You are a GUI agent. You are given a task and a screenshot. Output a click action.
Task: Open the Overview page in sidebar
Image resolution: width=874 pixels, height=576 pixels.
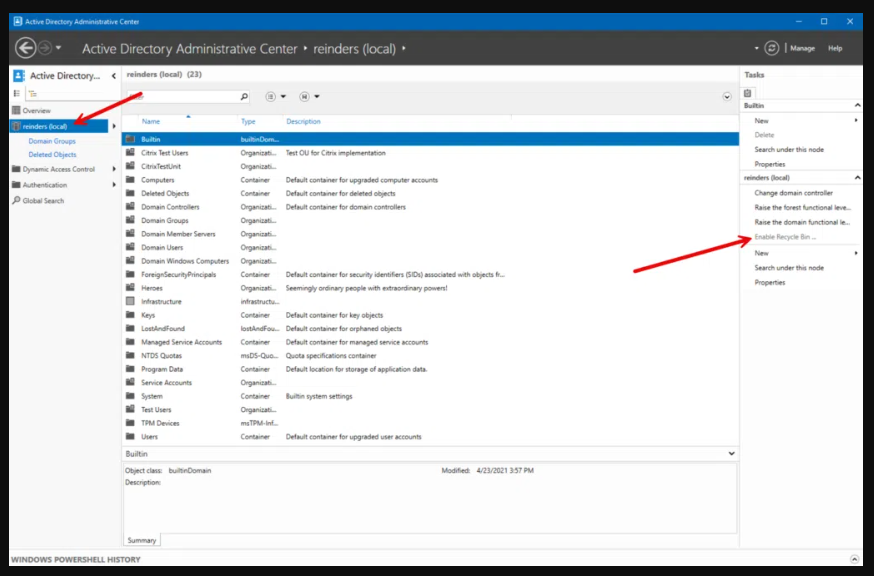(x=36, y=110)
